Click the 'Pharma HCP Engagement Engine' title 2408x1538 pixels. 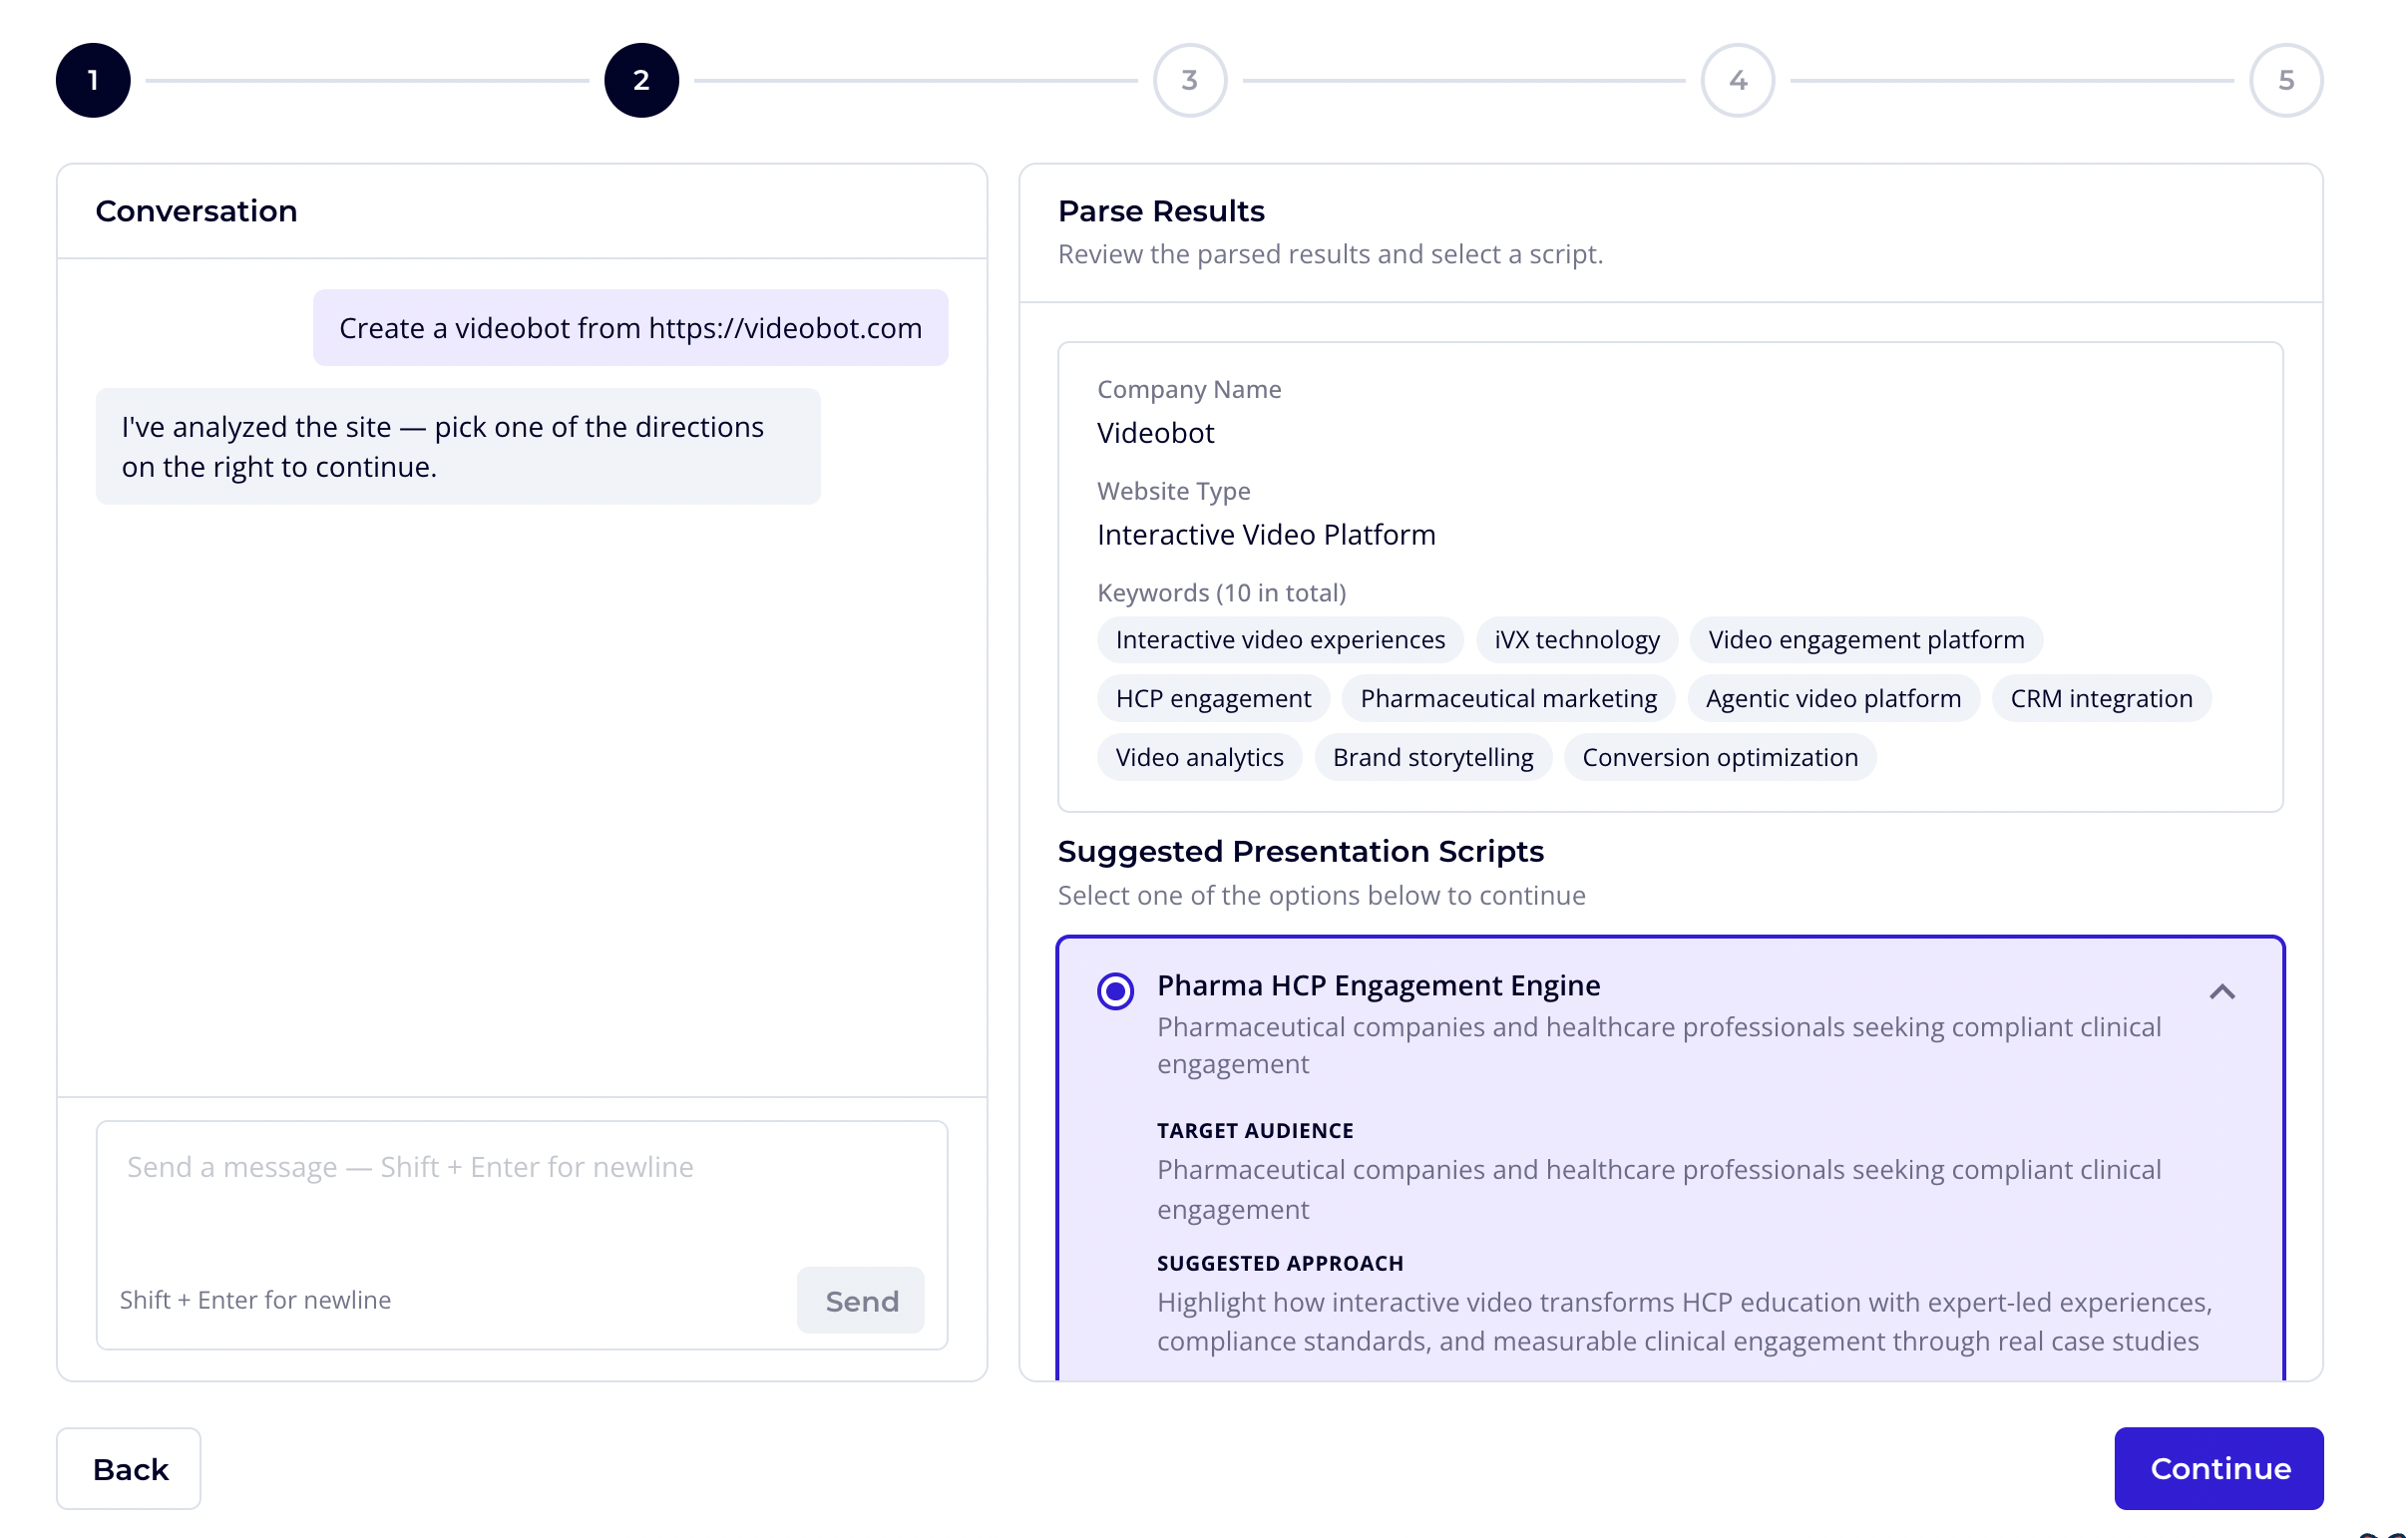pyautogui.click(x=1377, y=984)
